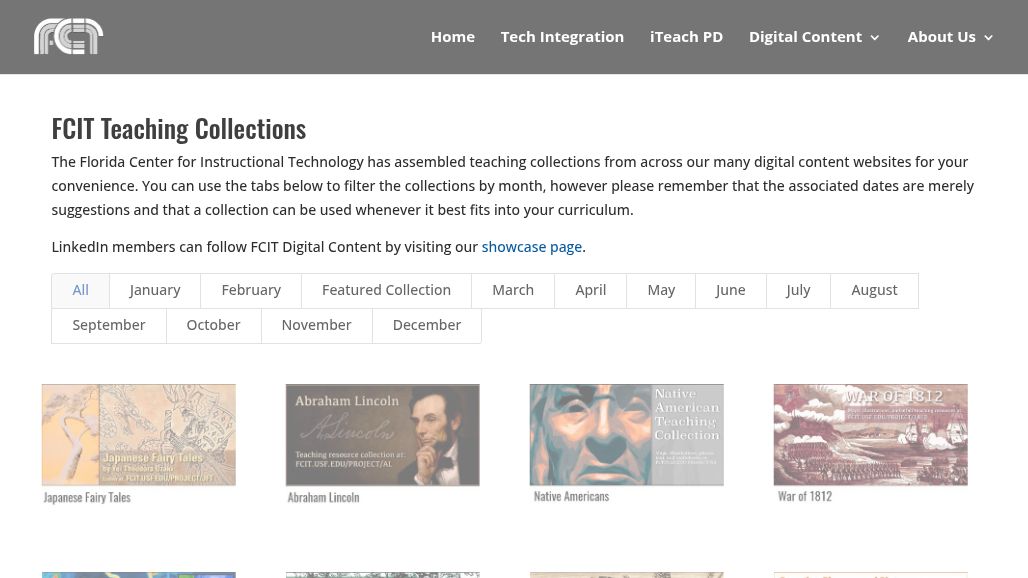The height and width of the screenshot is (578, 1028).
Task: Open the Native American Teaching Collection image
Action: [627, 435]
